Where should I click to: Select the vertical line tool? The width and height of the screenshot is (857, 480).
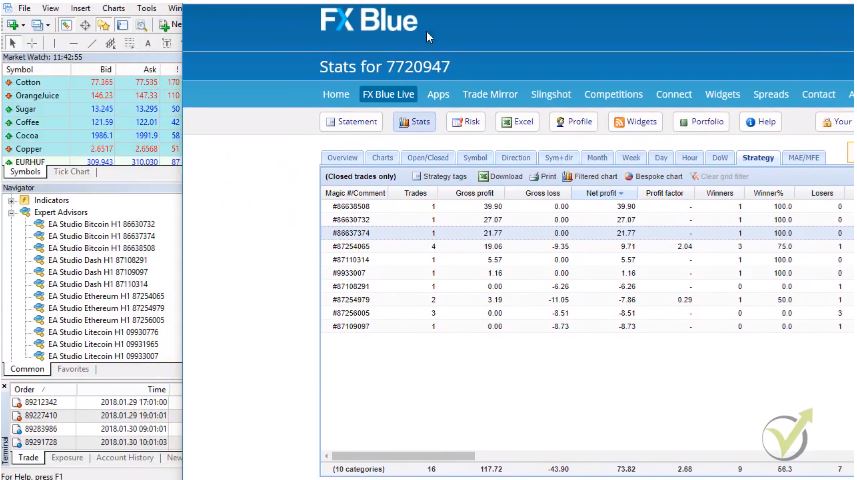coord(54,43)
